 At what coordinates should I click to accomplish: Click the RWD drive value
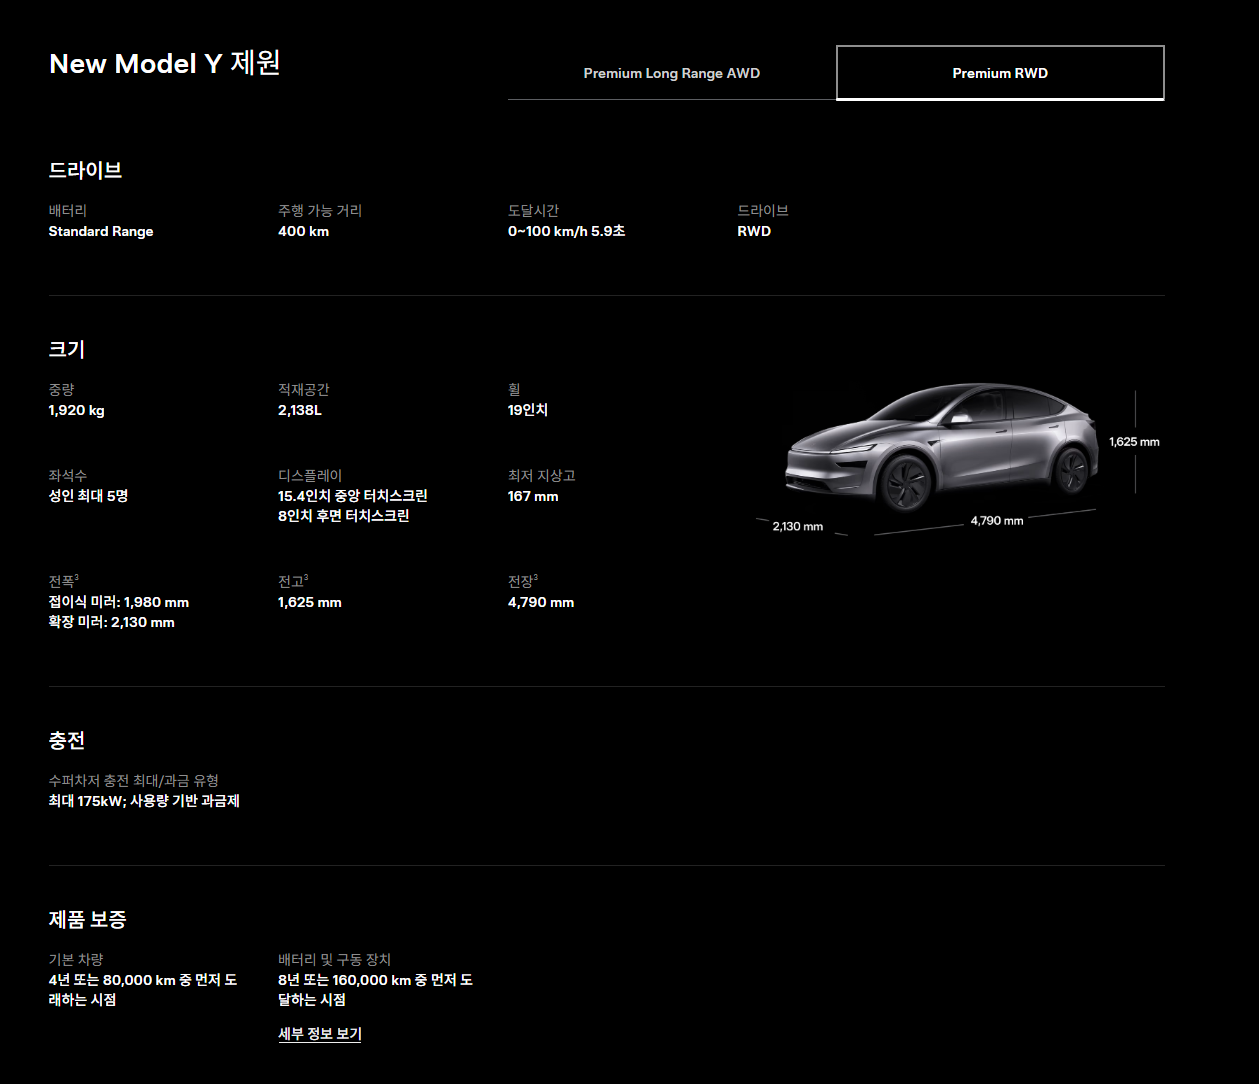click(x=754, y=231)
